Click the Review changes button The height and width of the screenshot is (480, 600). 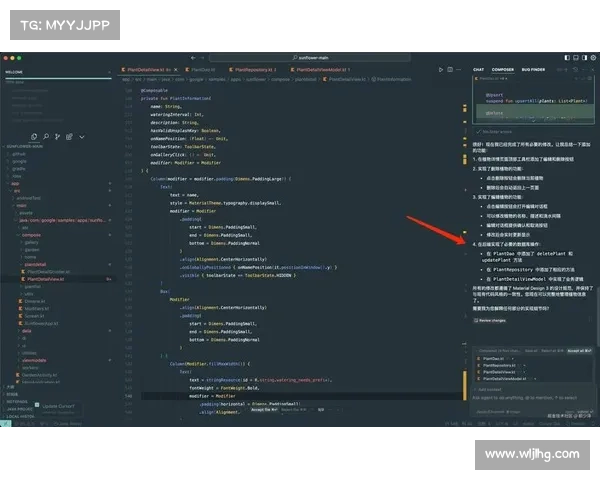[x=491, y=319]
